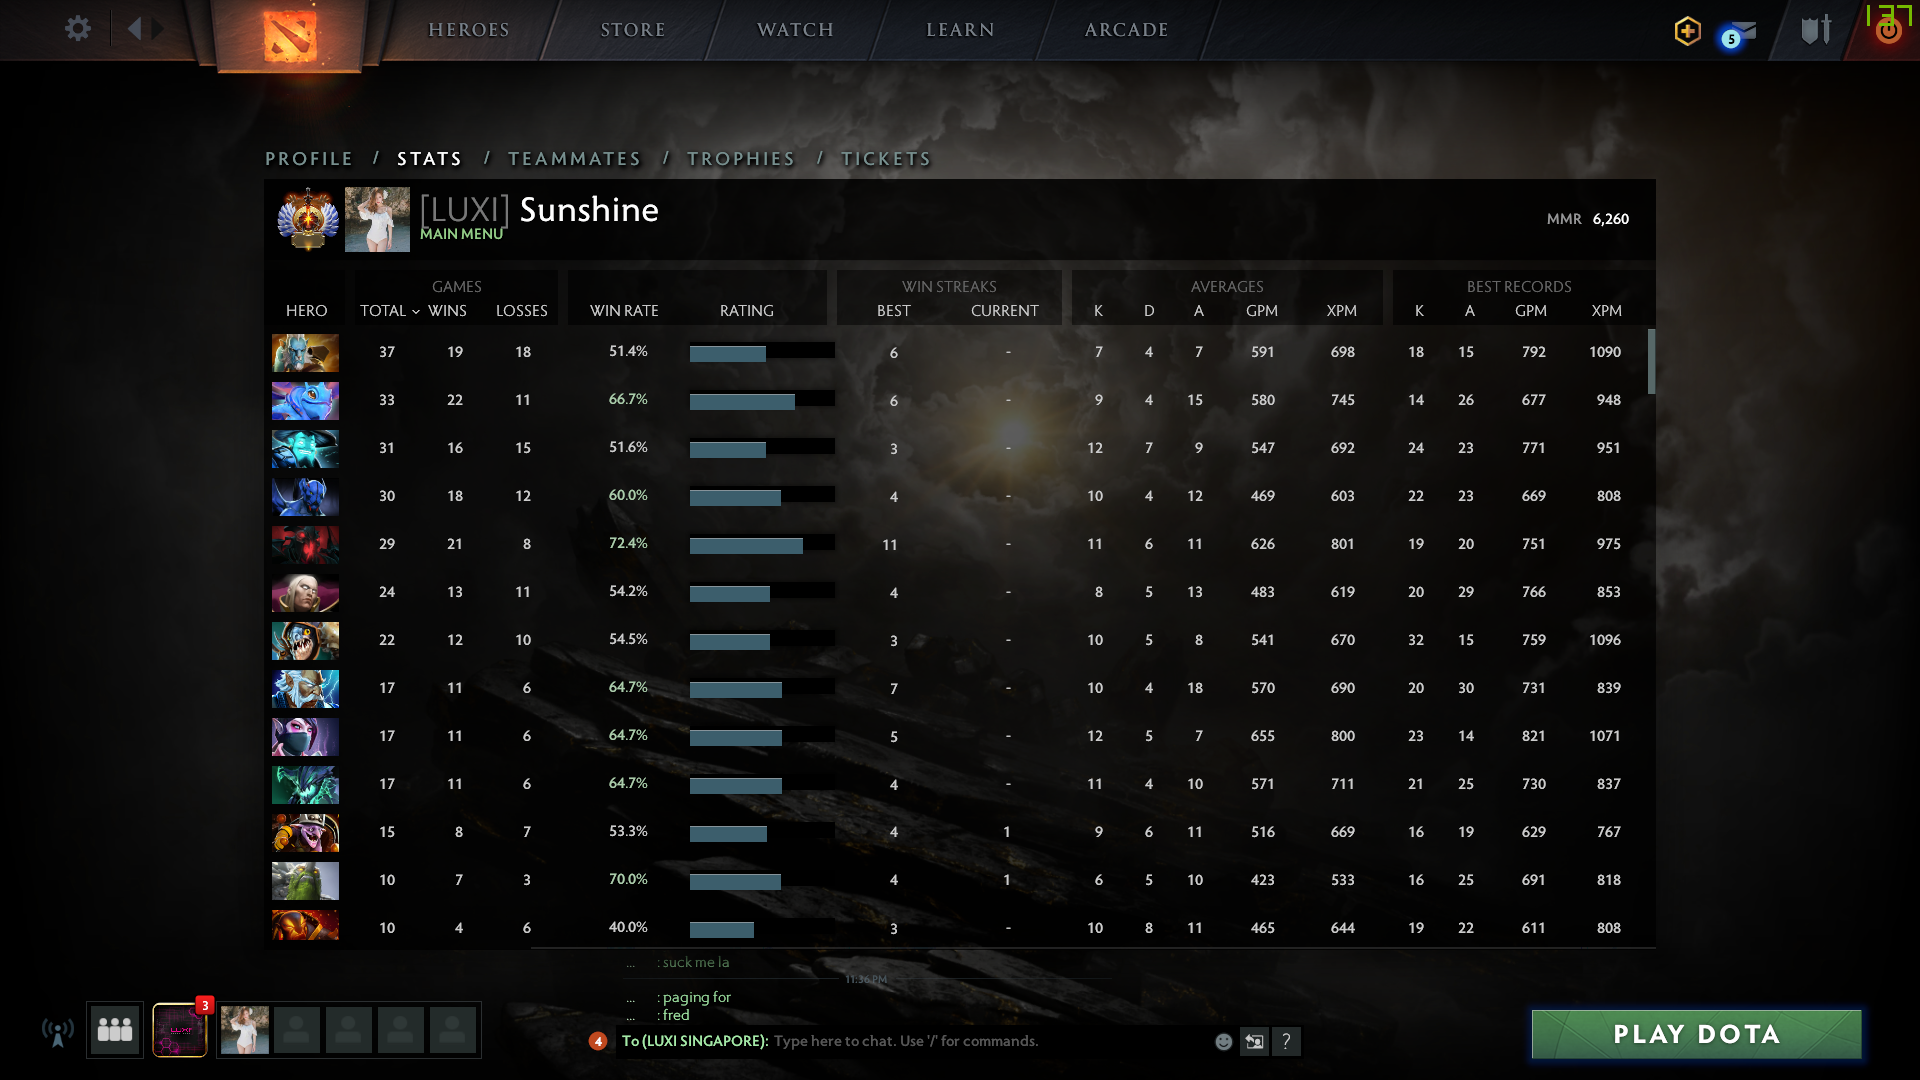
Task: Open the chat wheel icon next to the emoticon
Action: tap(1255, 1041)
